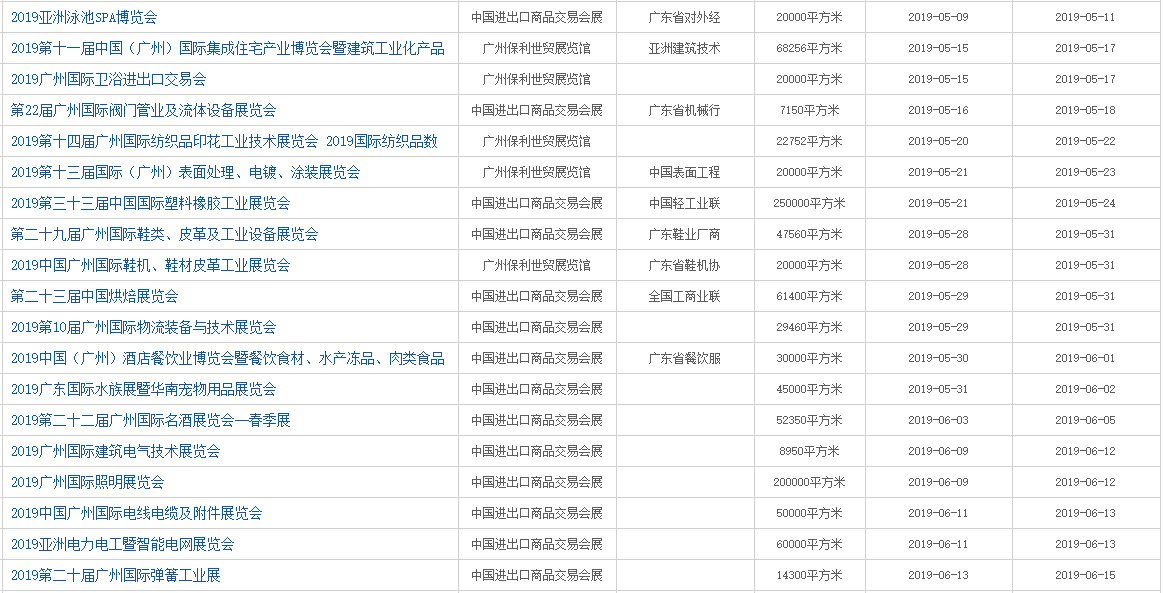Screen dimensions: 1164x593
Task: Open 2019第三十三届中国国际塑料橡胶工业展览会 link
Action: pyautogui.click(x=151, y=203)
